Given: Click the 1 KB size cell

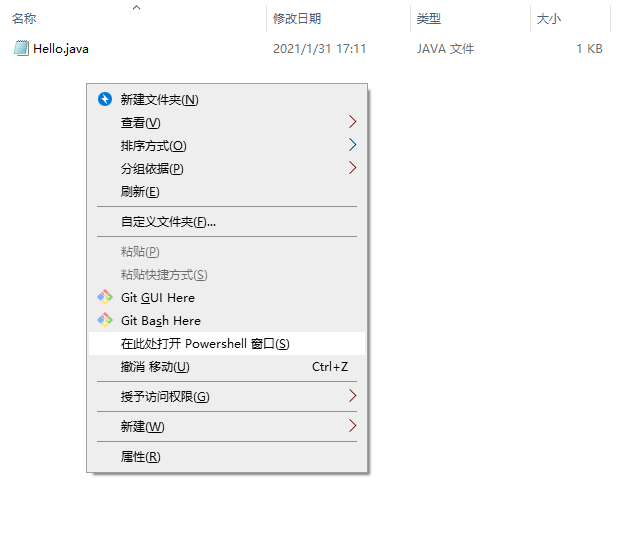Looking at the screenshot, I should pyautogui.click(x=589, y=49).
